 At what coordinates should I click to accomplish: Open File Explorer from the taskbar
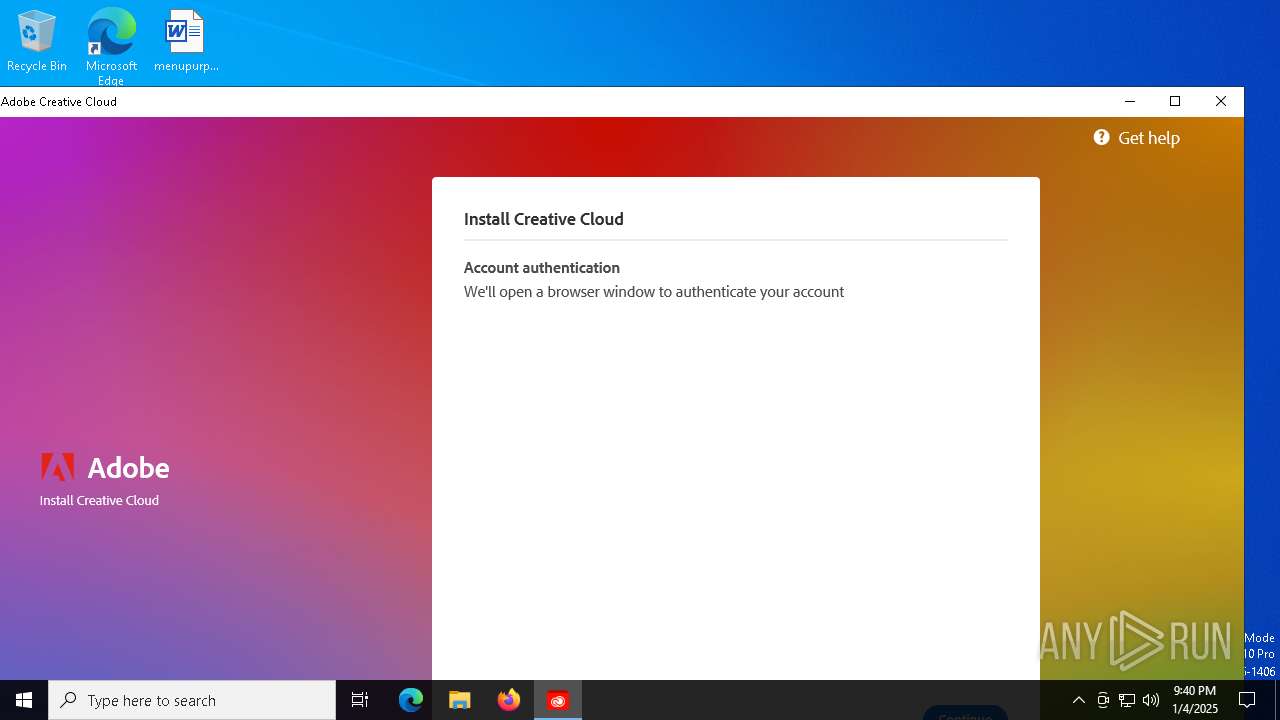[460, 700]
